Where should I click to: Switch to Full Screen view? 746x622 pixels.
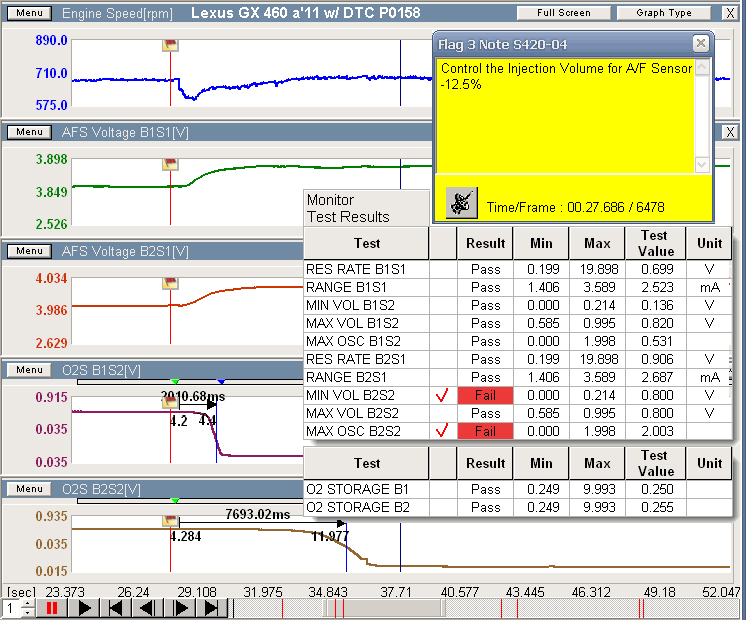(563, 13)
